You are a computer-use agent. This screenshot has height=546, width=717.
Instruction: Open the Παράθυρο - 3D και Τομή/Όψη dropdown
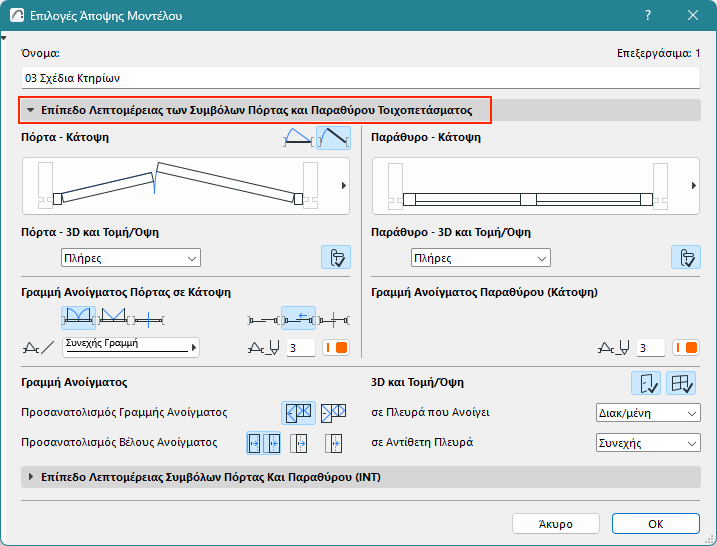(481, 258)
